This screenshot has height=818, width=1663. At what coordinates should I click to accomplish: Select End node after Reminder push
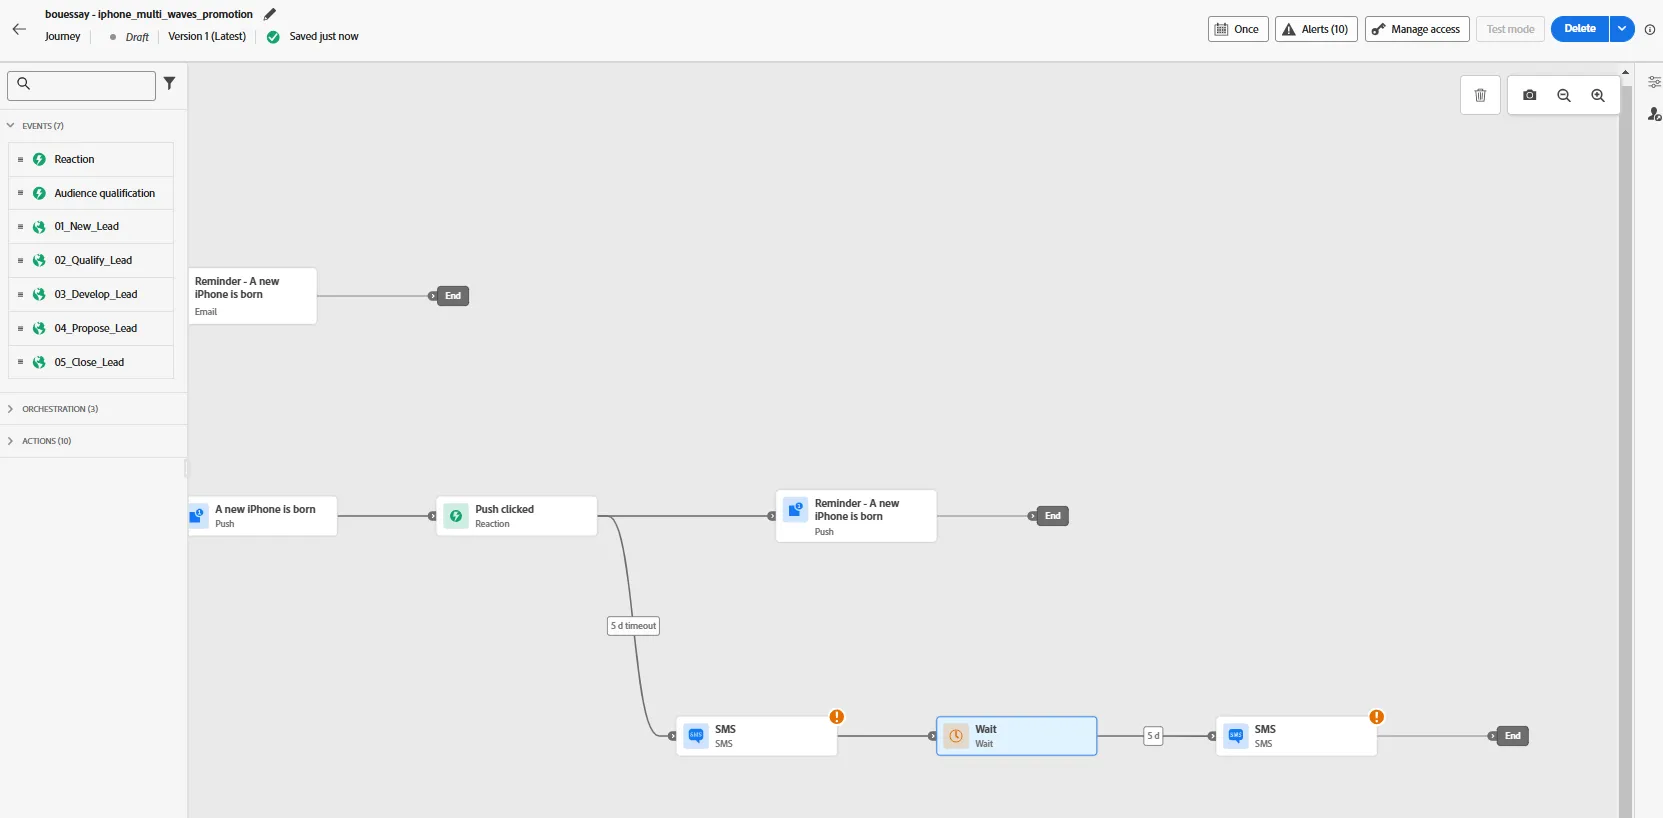[1053, 516]
